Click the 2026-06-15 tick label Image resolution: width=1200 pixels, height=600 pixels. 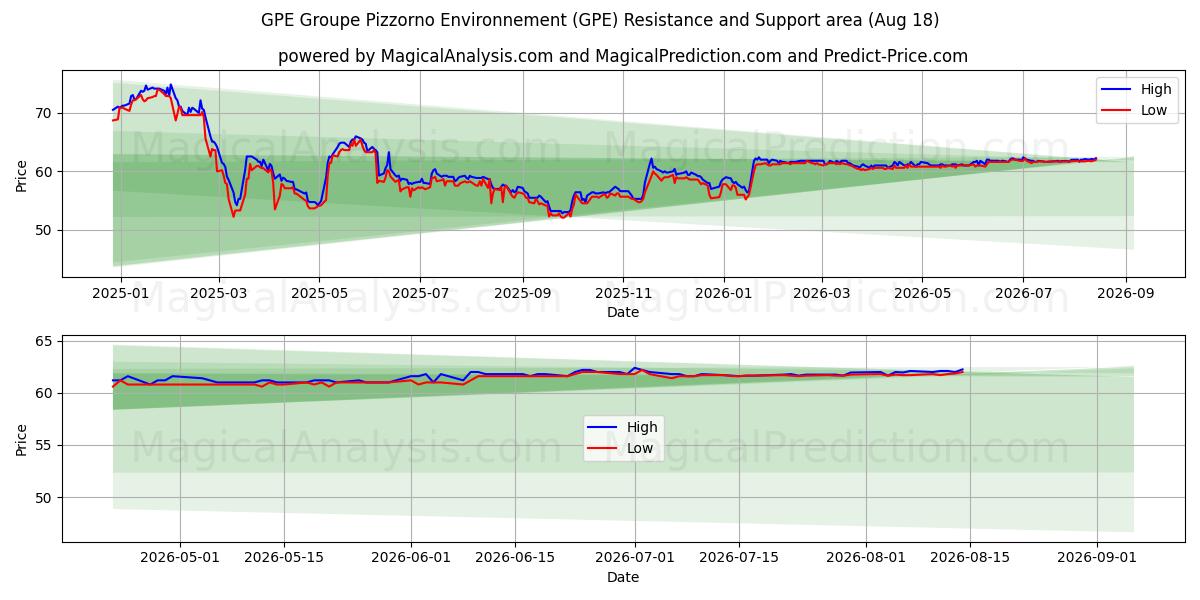point(515,558)
